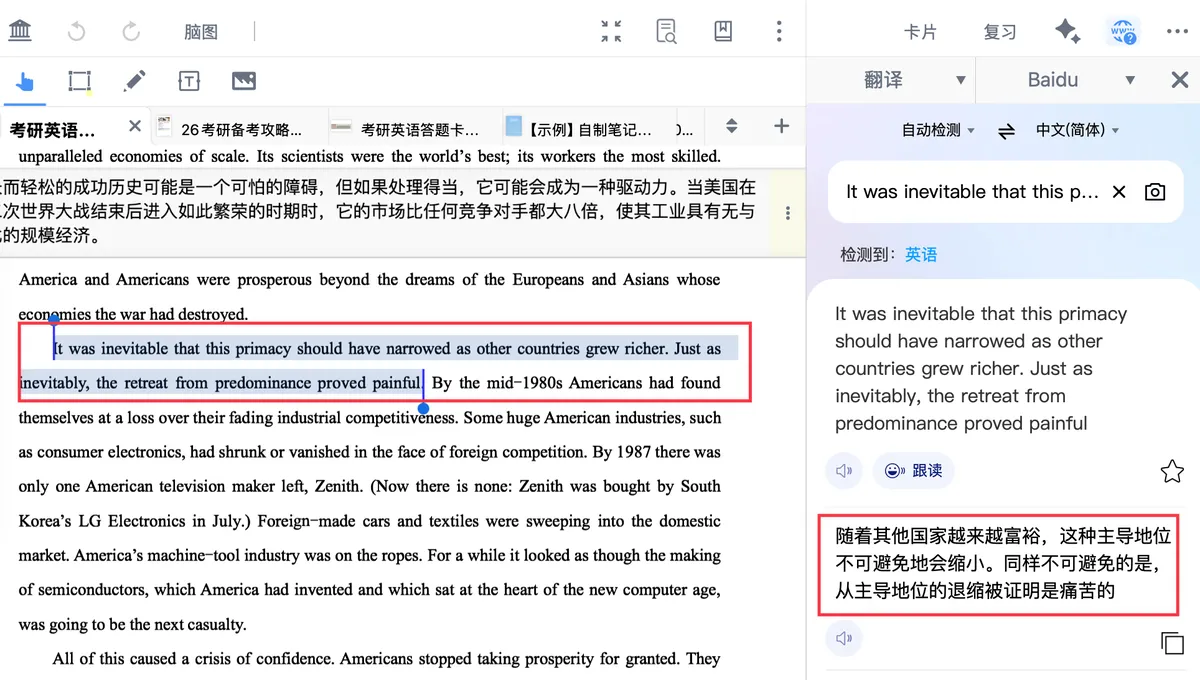The height and width of the screenshot is (680, 1200).
Task: Open the 中文(简体) target language dropdown
Action: (1078, 130)
